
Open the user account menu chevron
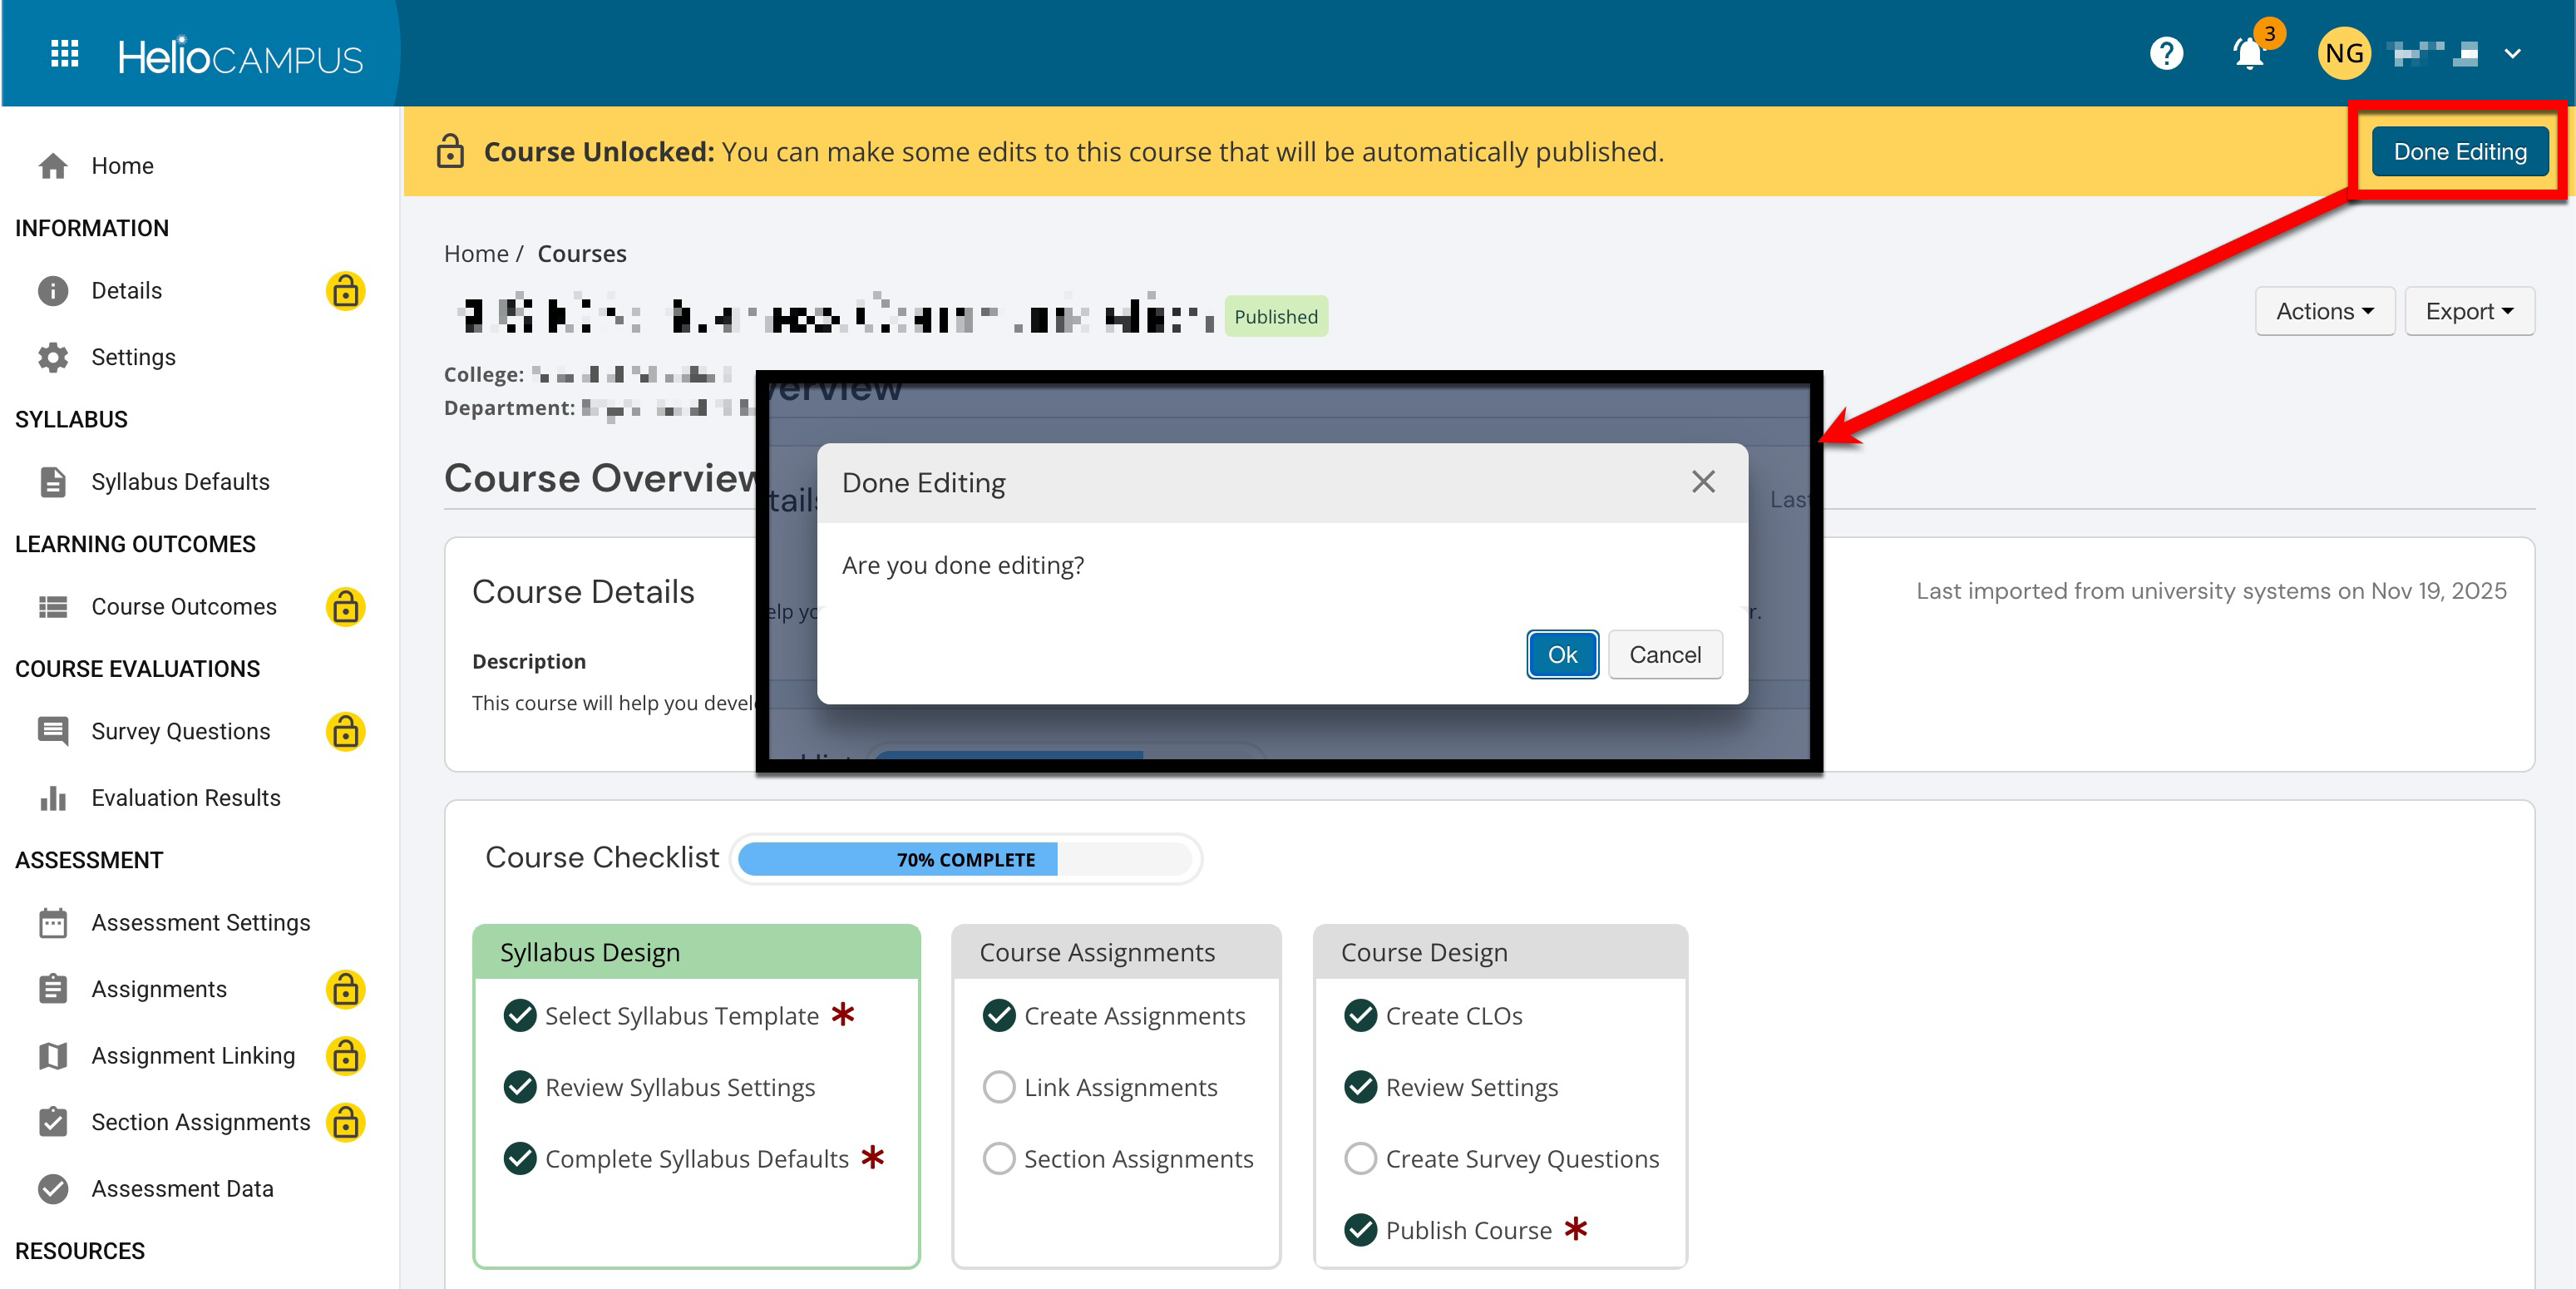(x=2512, y=54)
